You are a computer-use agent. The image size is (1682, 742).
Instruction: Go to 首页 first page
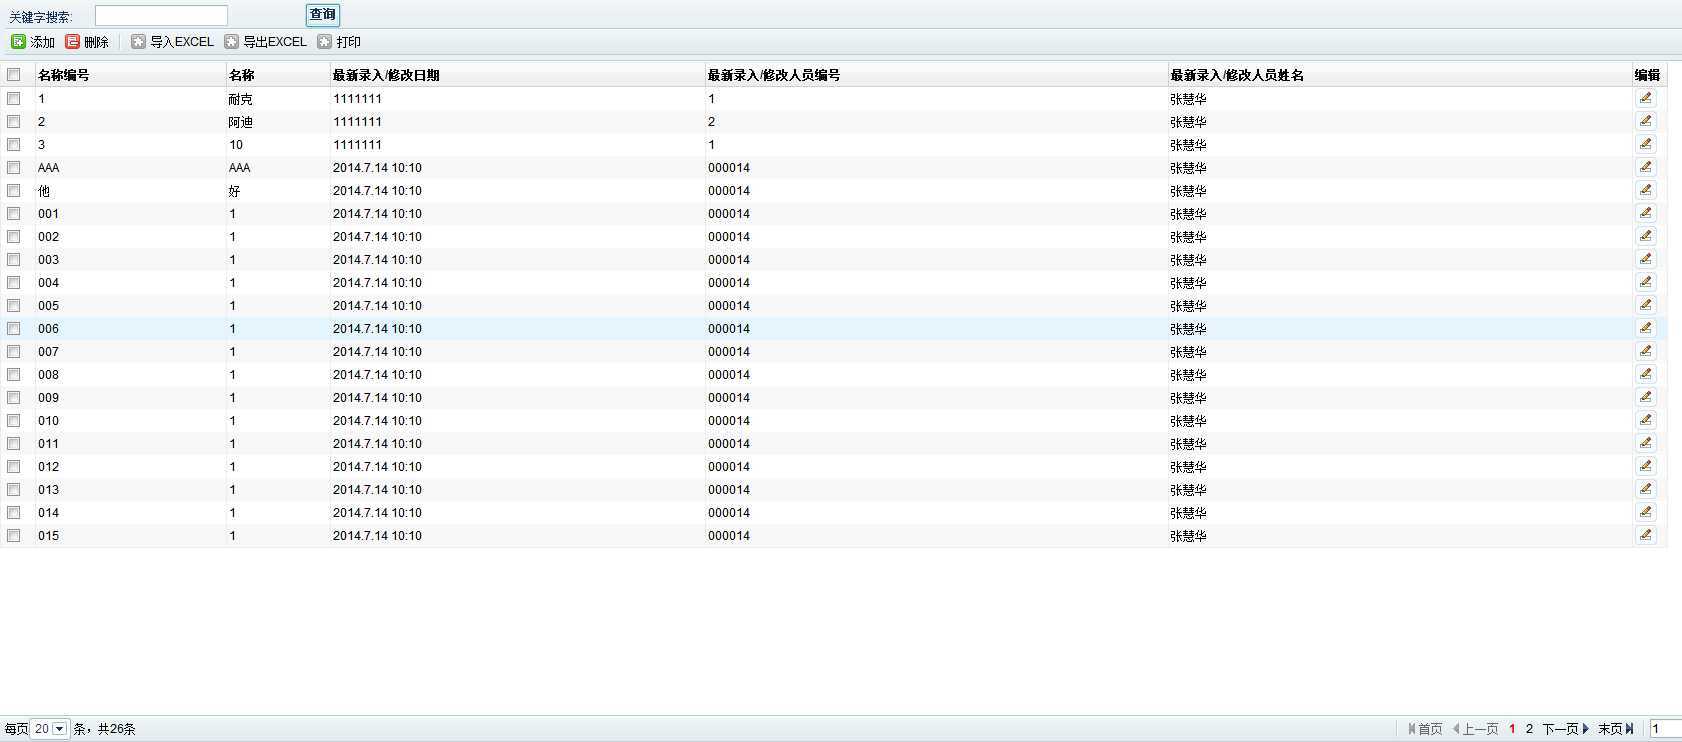click(x=1425, y=729)
